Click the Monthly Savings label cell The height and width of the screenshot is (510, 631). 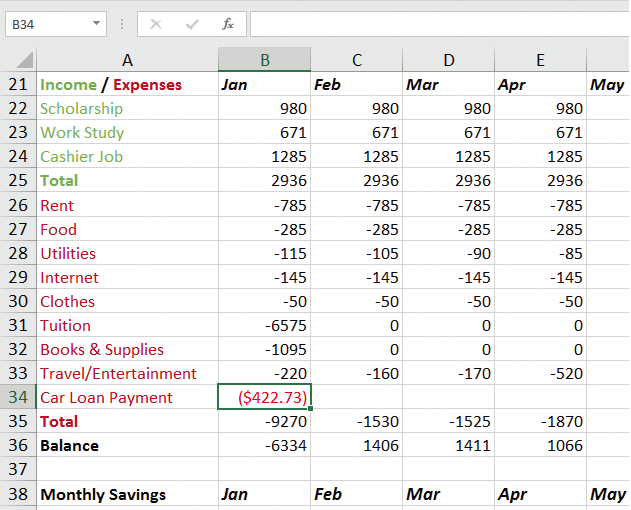click(x=128, y=494)
